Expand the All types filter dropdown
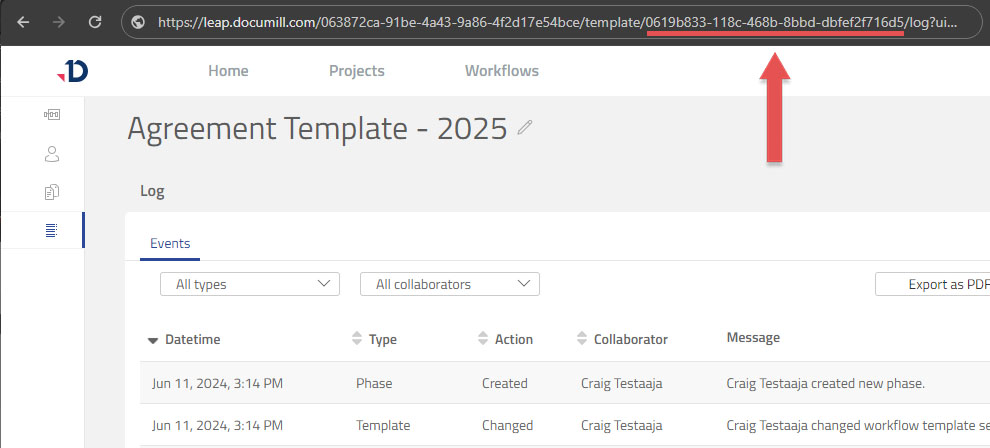The width and height of the screenshot is (990, 448). 249,284
